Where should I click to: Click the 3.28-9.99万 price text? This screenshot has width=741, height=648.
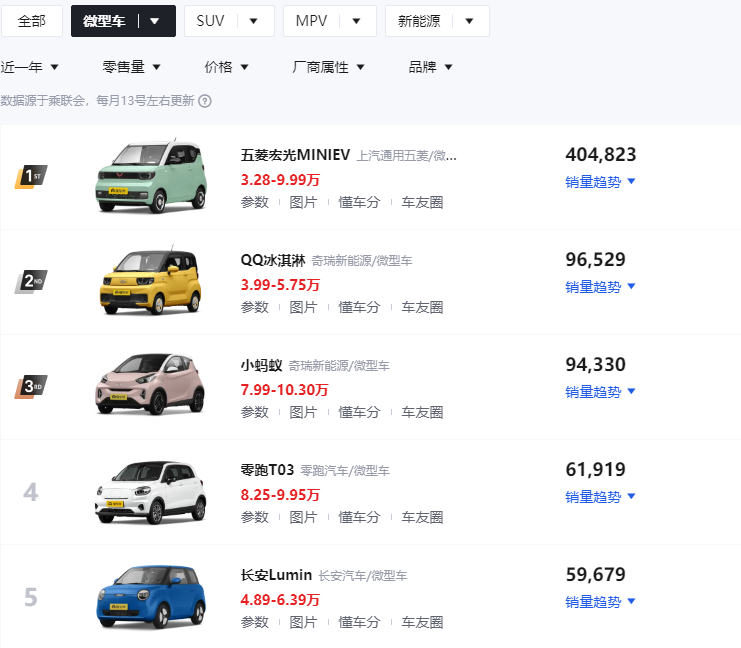[280, 180]
